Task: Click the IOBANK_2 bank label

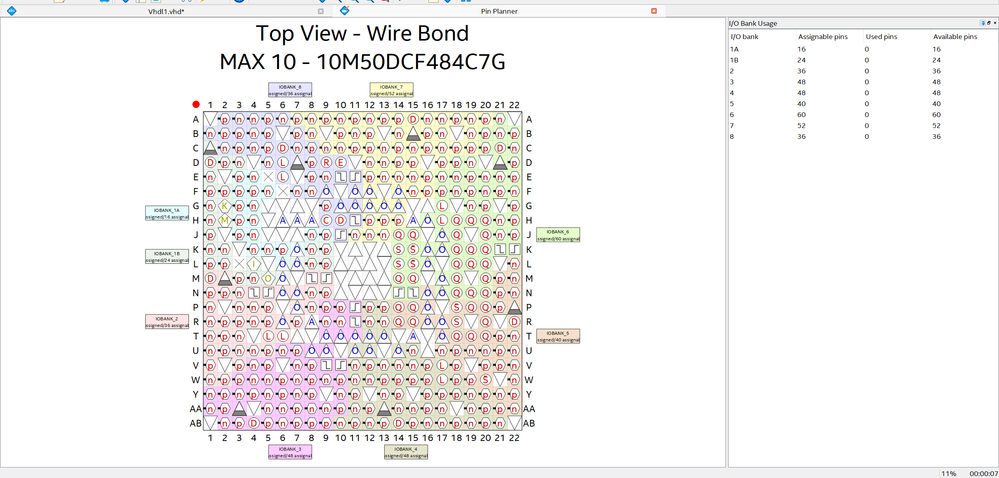Action: [167, 321]
